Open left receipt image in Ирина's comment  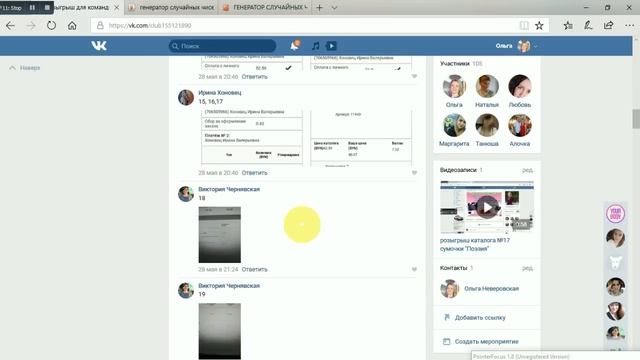[x=252, y=137]
